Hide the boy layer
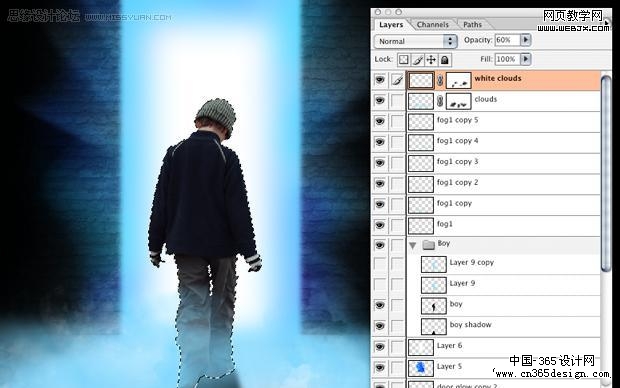The height and width of the screenshot is (388, 620). (380, 305)
